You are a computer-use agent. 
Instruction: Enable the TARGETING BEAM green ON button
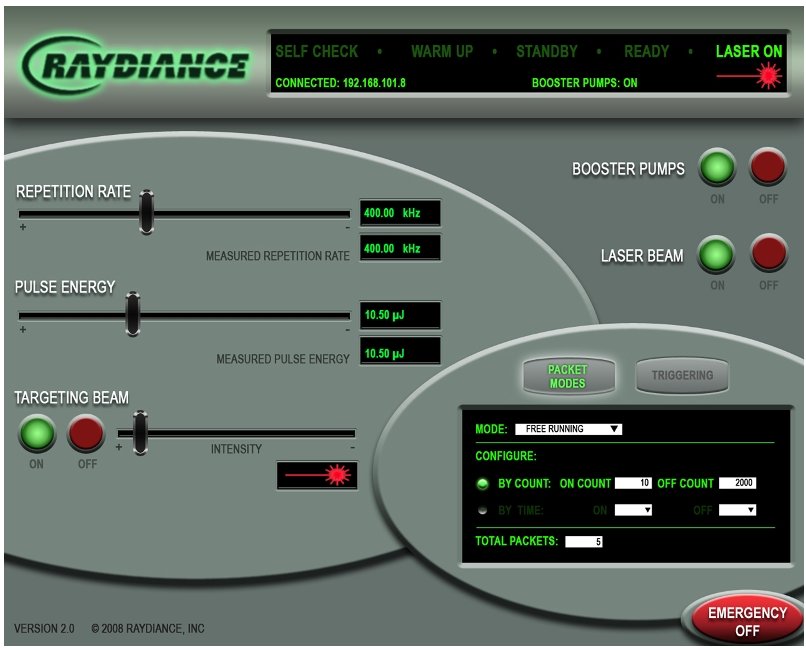click(39, 435)
